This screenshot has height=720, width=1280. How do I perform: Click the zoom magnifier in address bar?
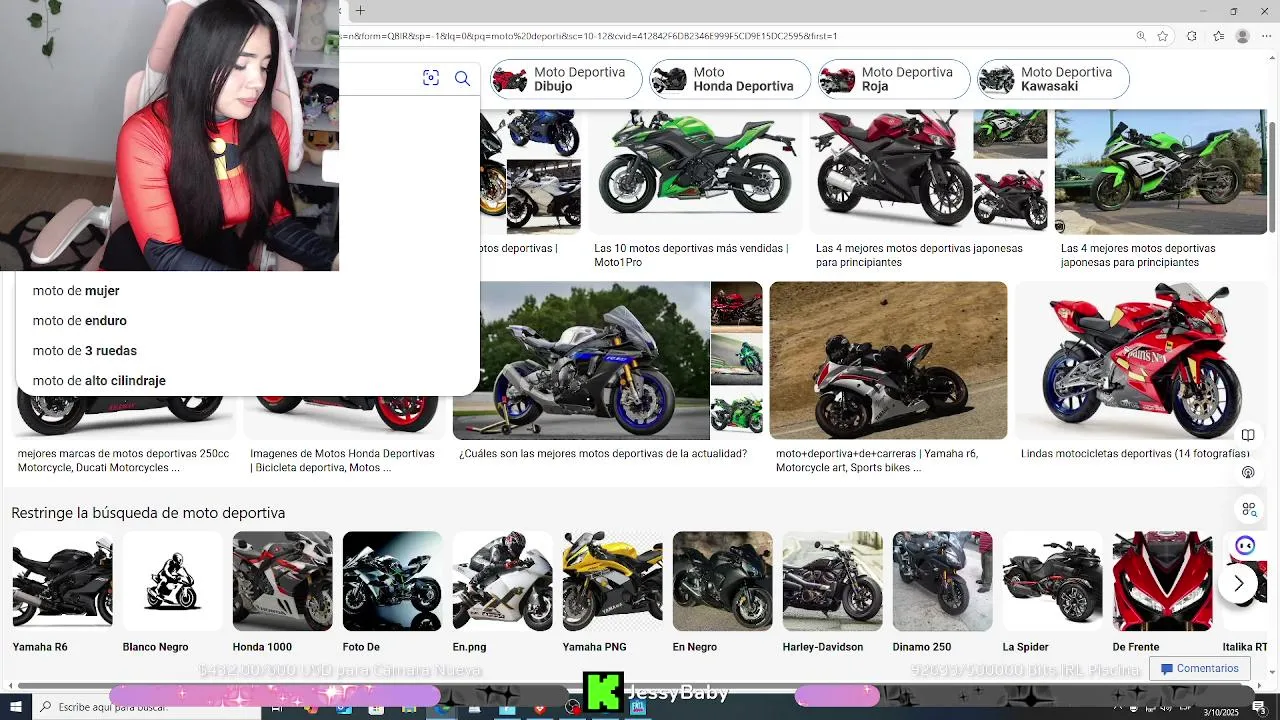(x=1141, y=36)
